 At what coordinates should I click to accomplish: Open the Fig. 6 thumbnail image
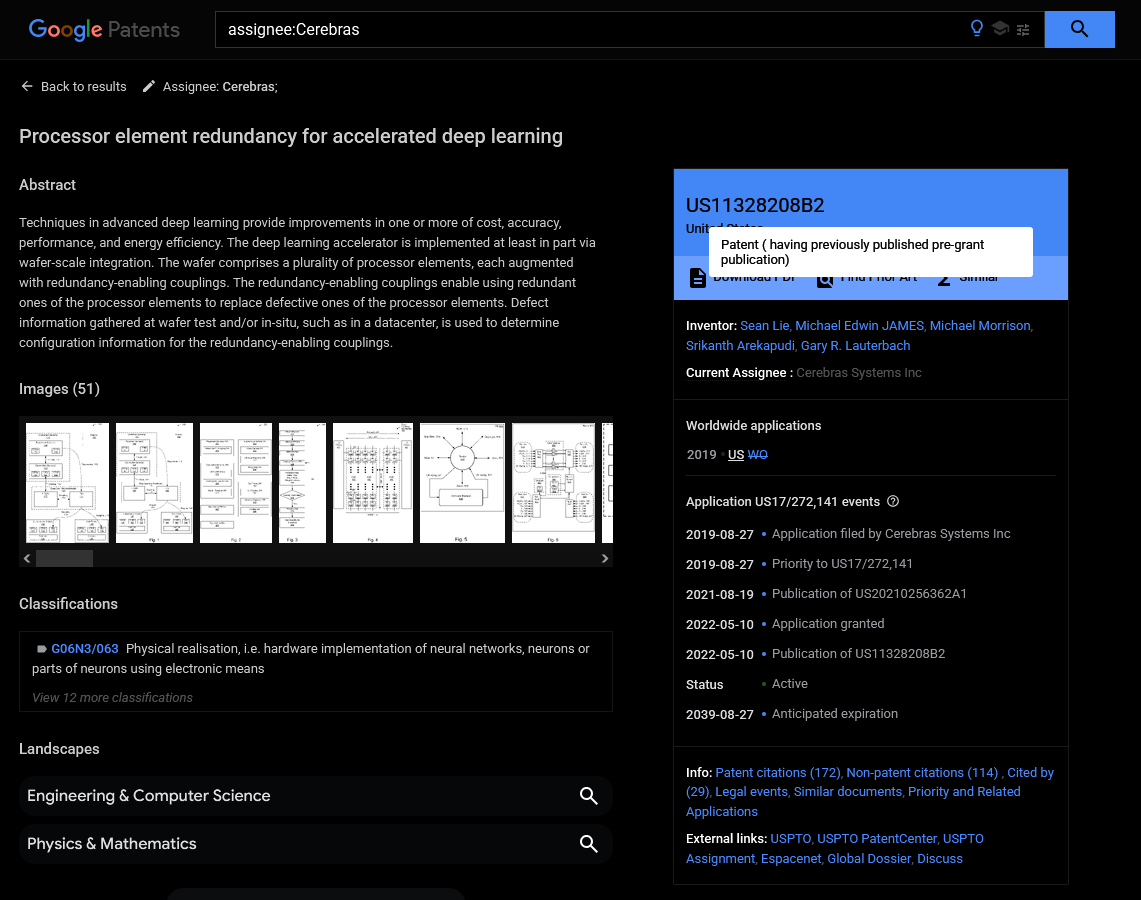[x=553, y=483]
